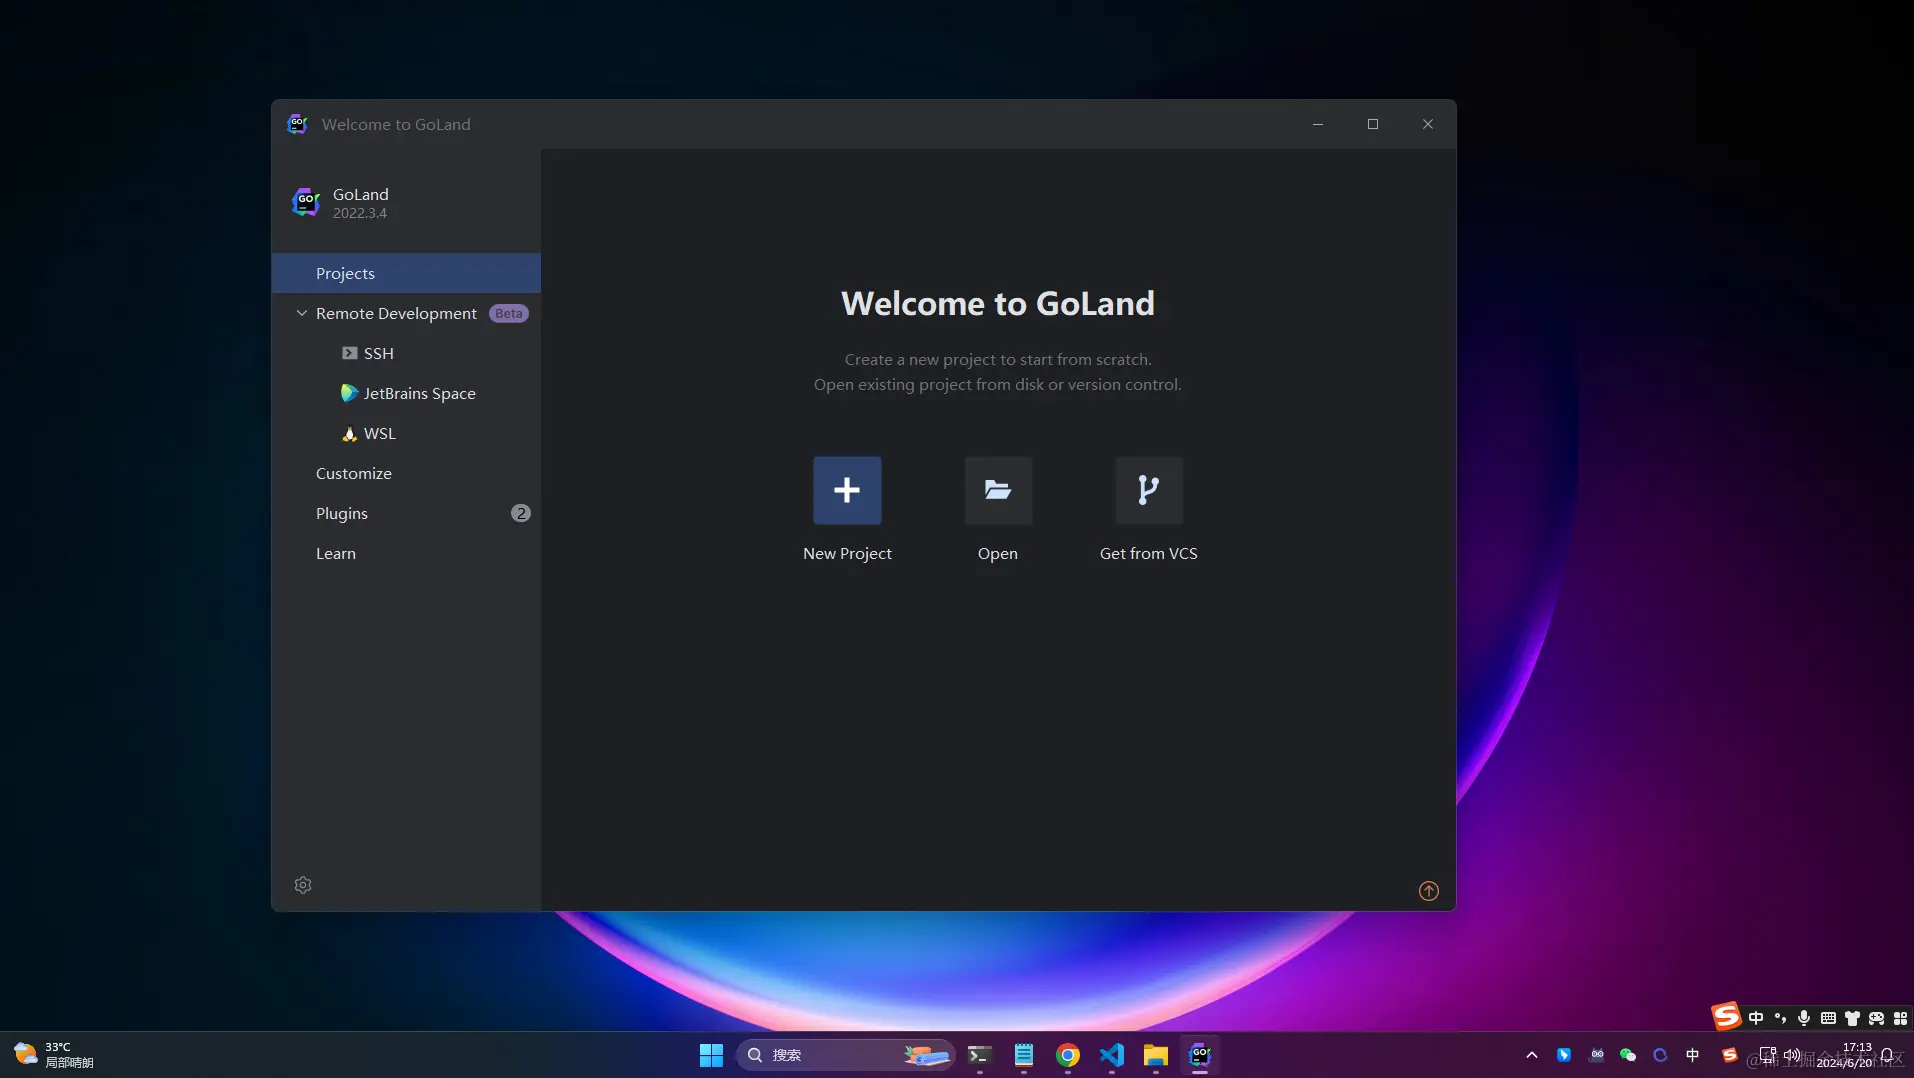Open the Customize tab
This screenshot has height=1078, width=1914.
tap(406, 473)
